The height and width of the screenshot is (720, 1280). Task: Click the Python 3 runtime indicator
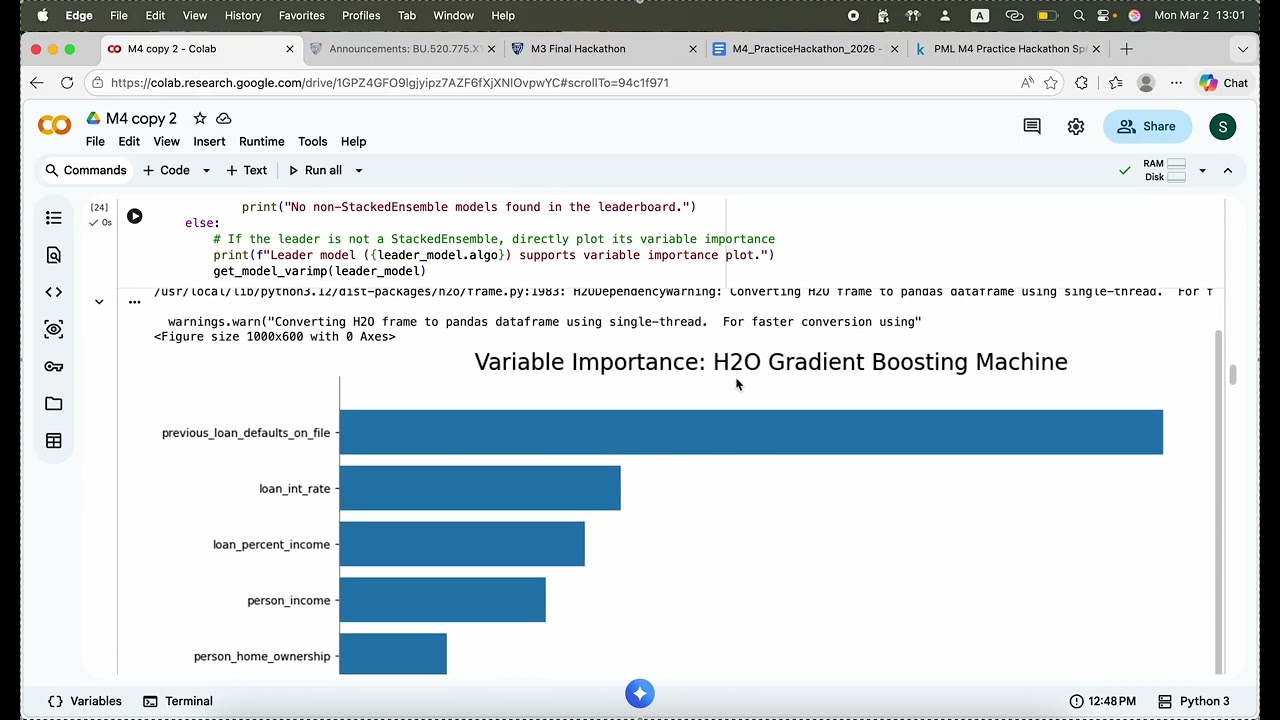[1194, 701]
